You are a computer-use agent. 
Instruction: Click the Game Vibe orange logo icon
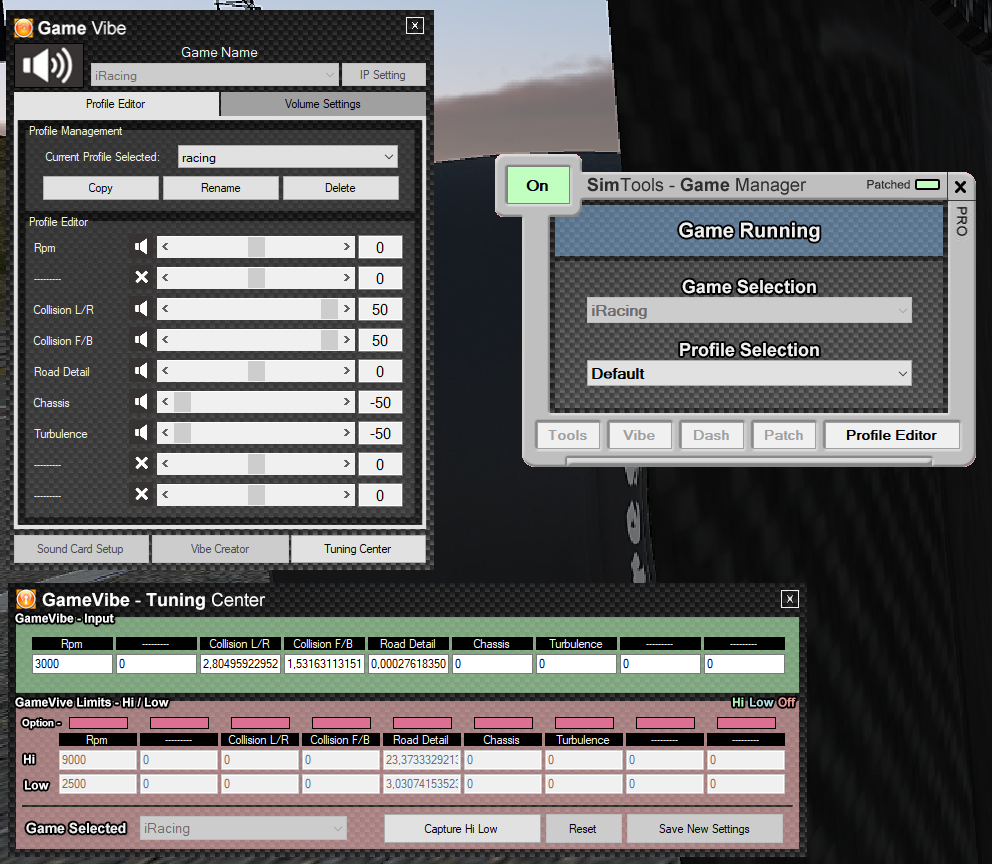(x=24, y=28)
